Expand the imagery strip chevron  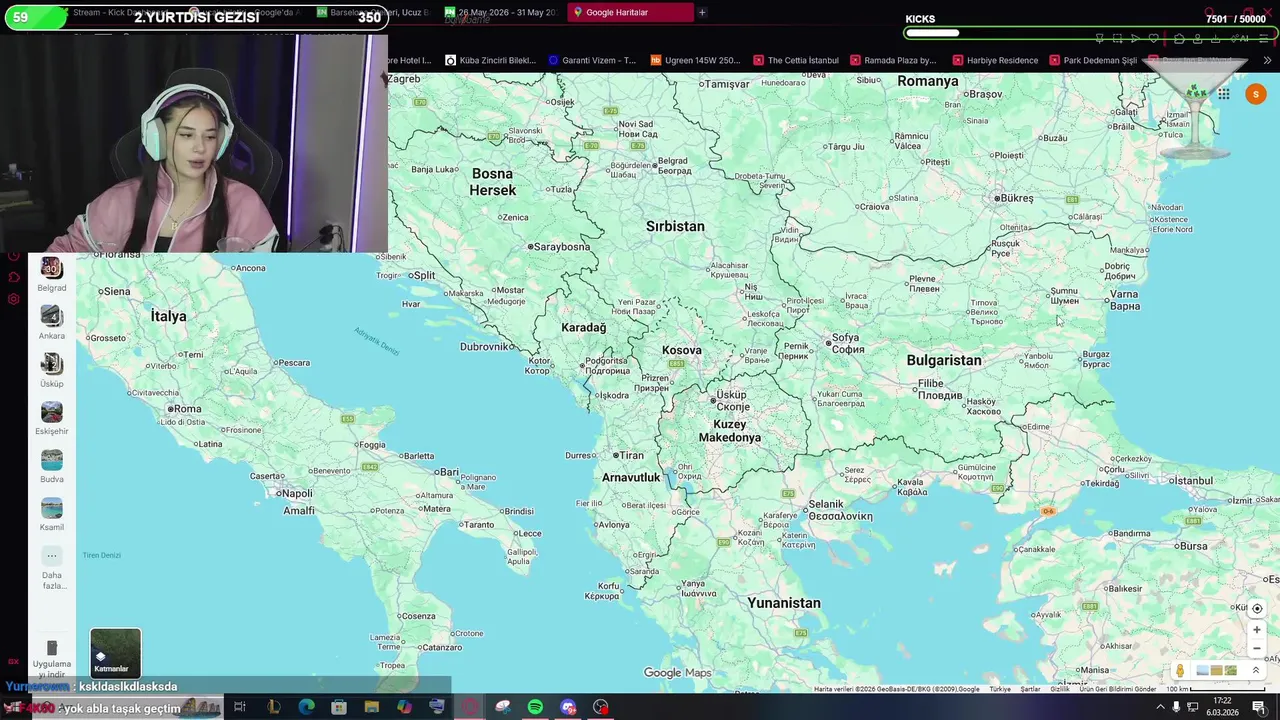1256,671
